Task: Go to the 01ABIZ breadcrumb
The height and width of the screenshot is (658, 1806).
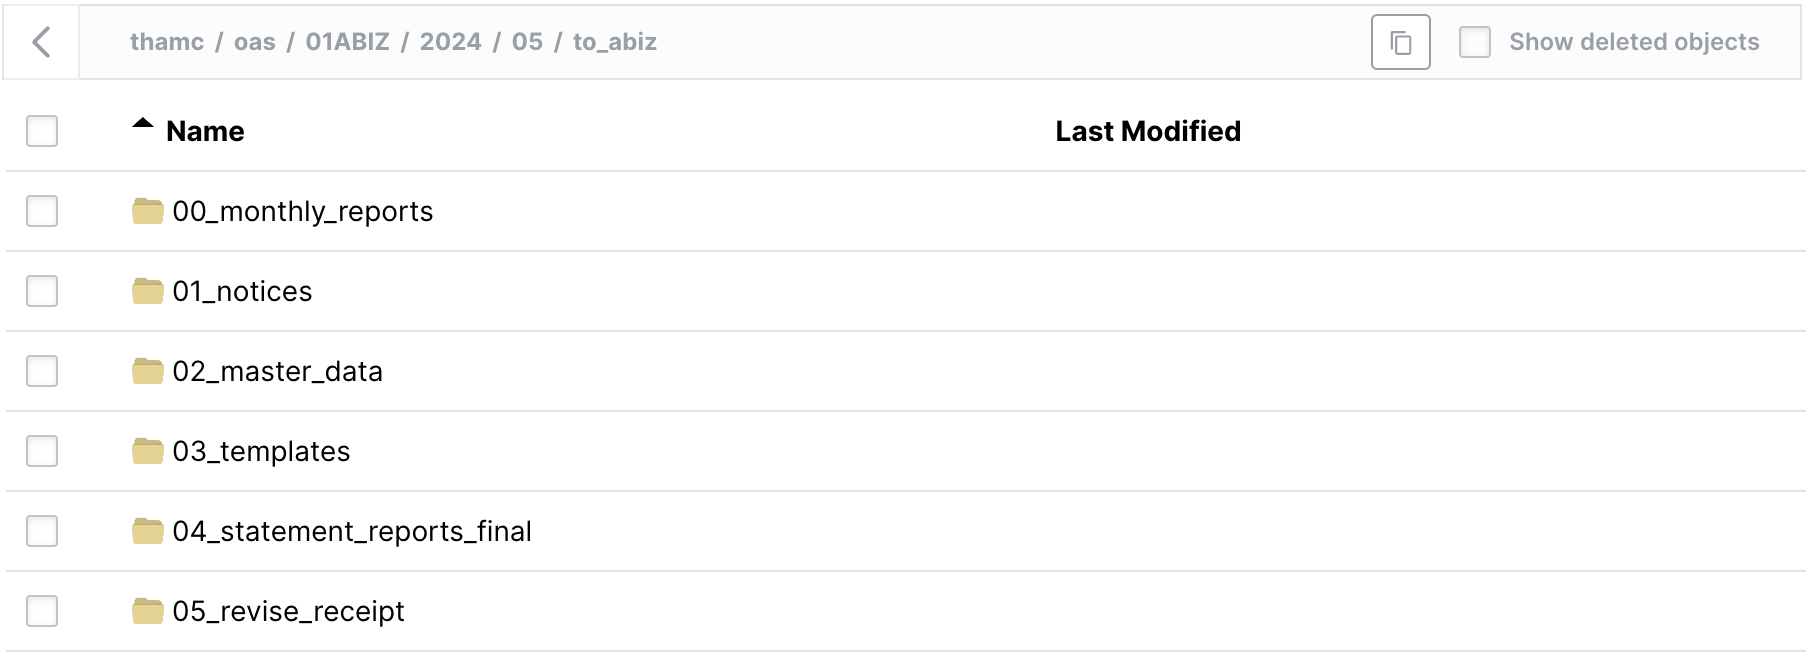Action: click(x=347, y=42)
